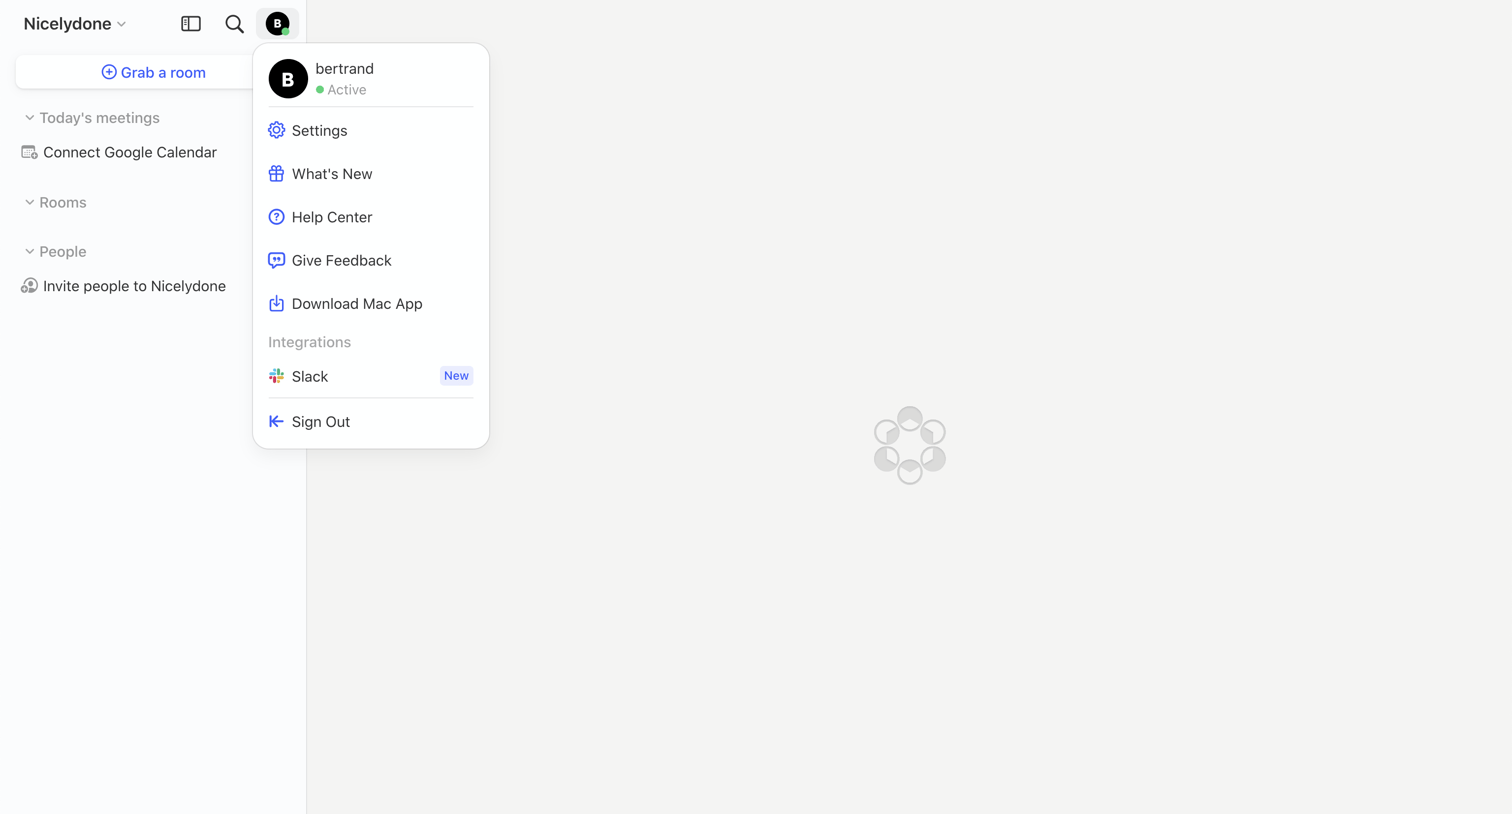Click the large bertrand avatar in menu
Image resolution: width=1512 pixels, height=814 pixels.
288,79
